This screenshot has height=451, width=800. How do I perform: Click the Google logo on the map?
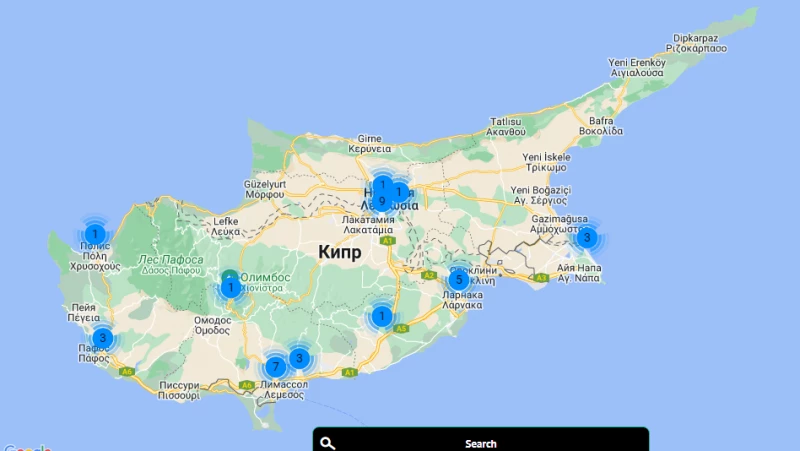27,448
